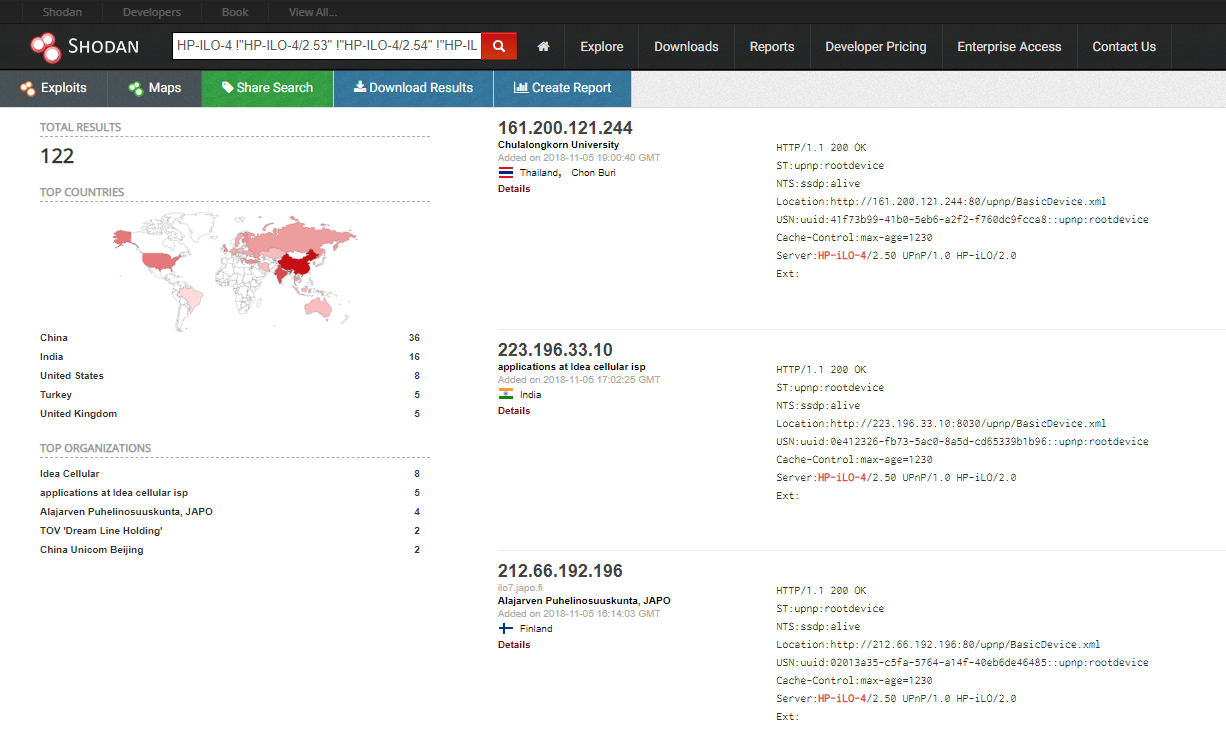Click Chon Buri city link
The height and width of the screenshot is (742, 1226).
(594, 173)
